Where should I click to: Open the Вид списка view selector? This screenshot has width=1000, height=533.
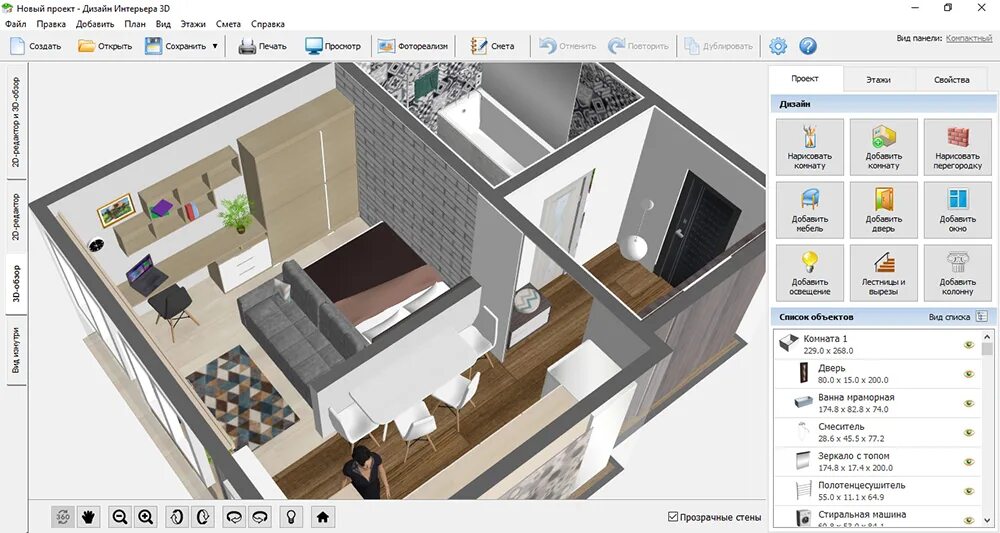click(x=981, y=317)
